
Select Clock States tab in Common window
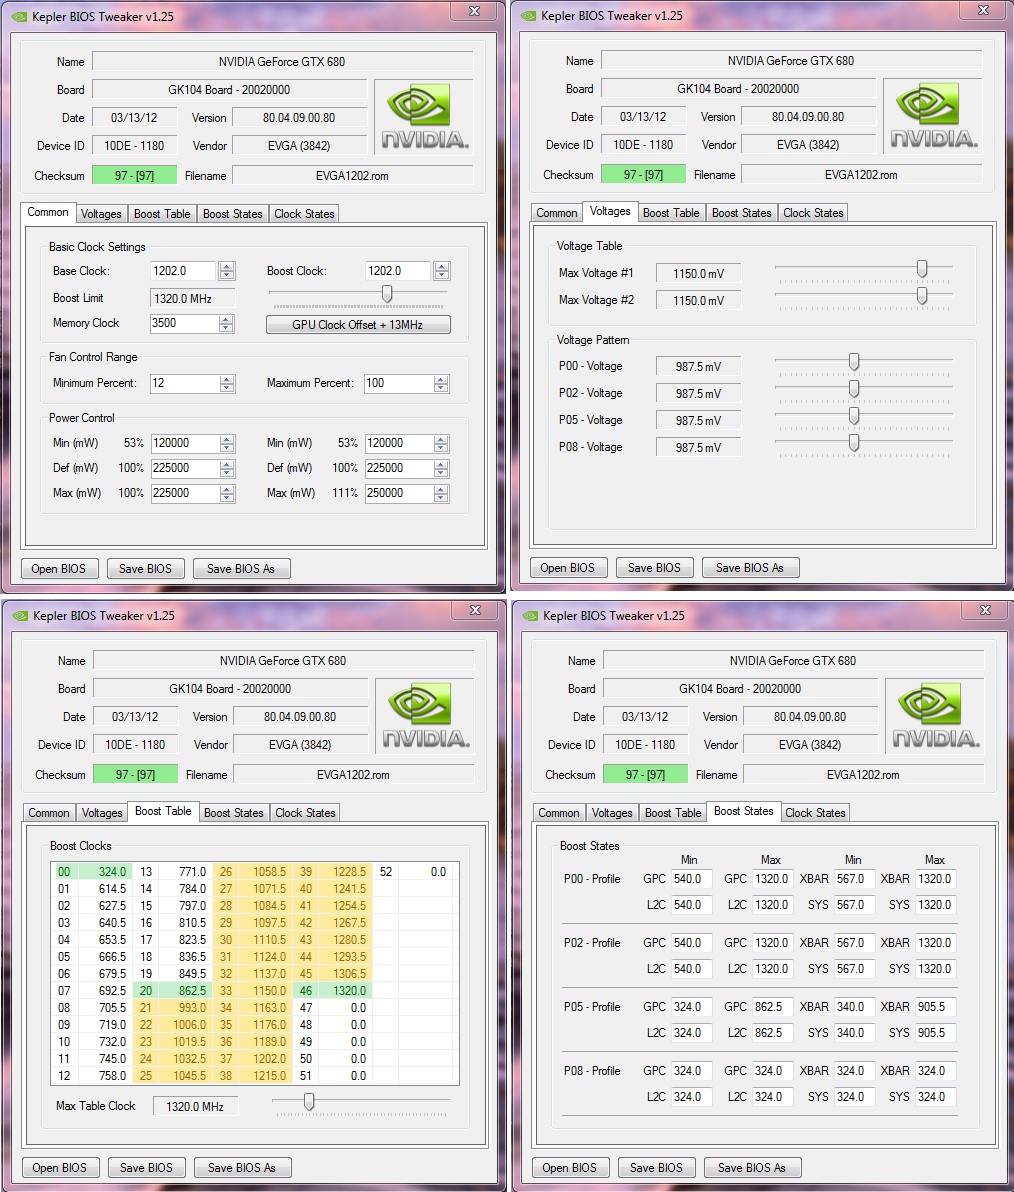(304, 214)
